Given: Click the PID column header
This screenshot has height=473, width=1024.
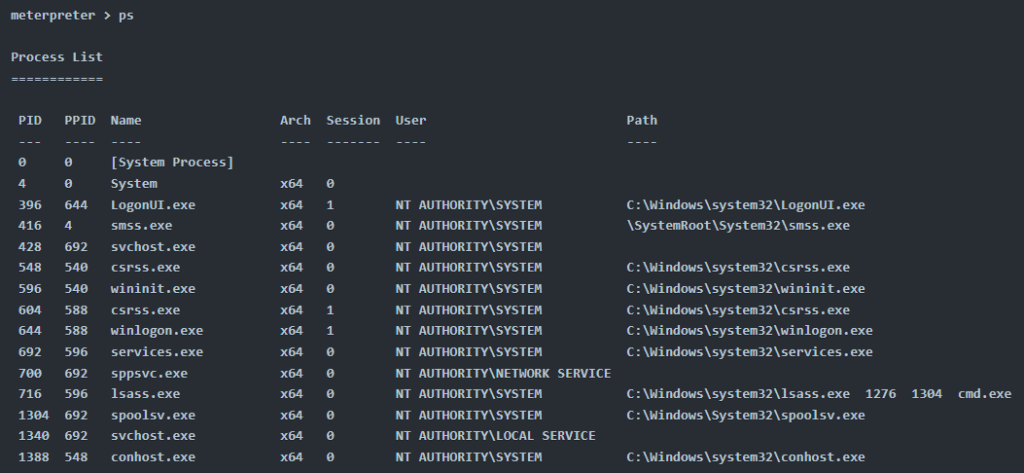Looking at the screenshot, I should click(30, 120).
